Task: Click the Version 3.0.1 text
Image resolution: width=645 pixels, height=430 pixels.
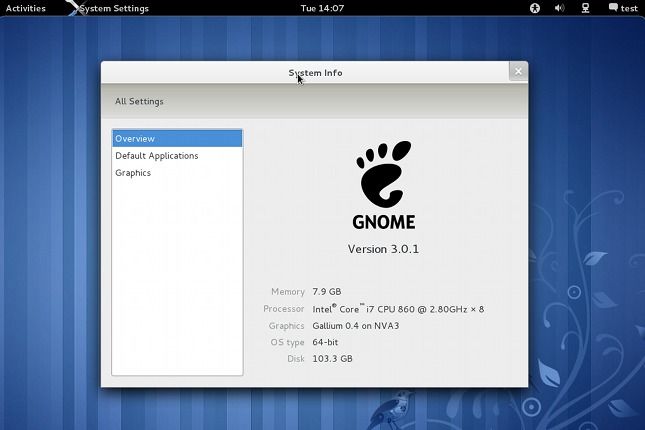Action: coord(383,249)
